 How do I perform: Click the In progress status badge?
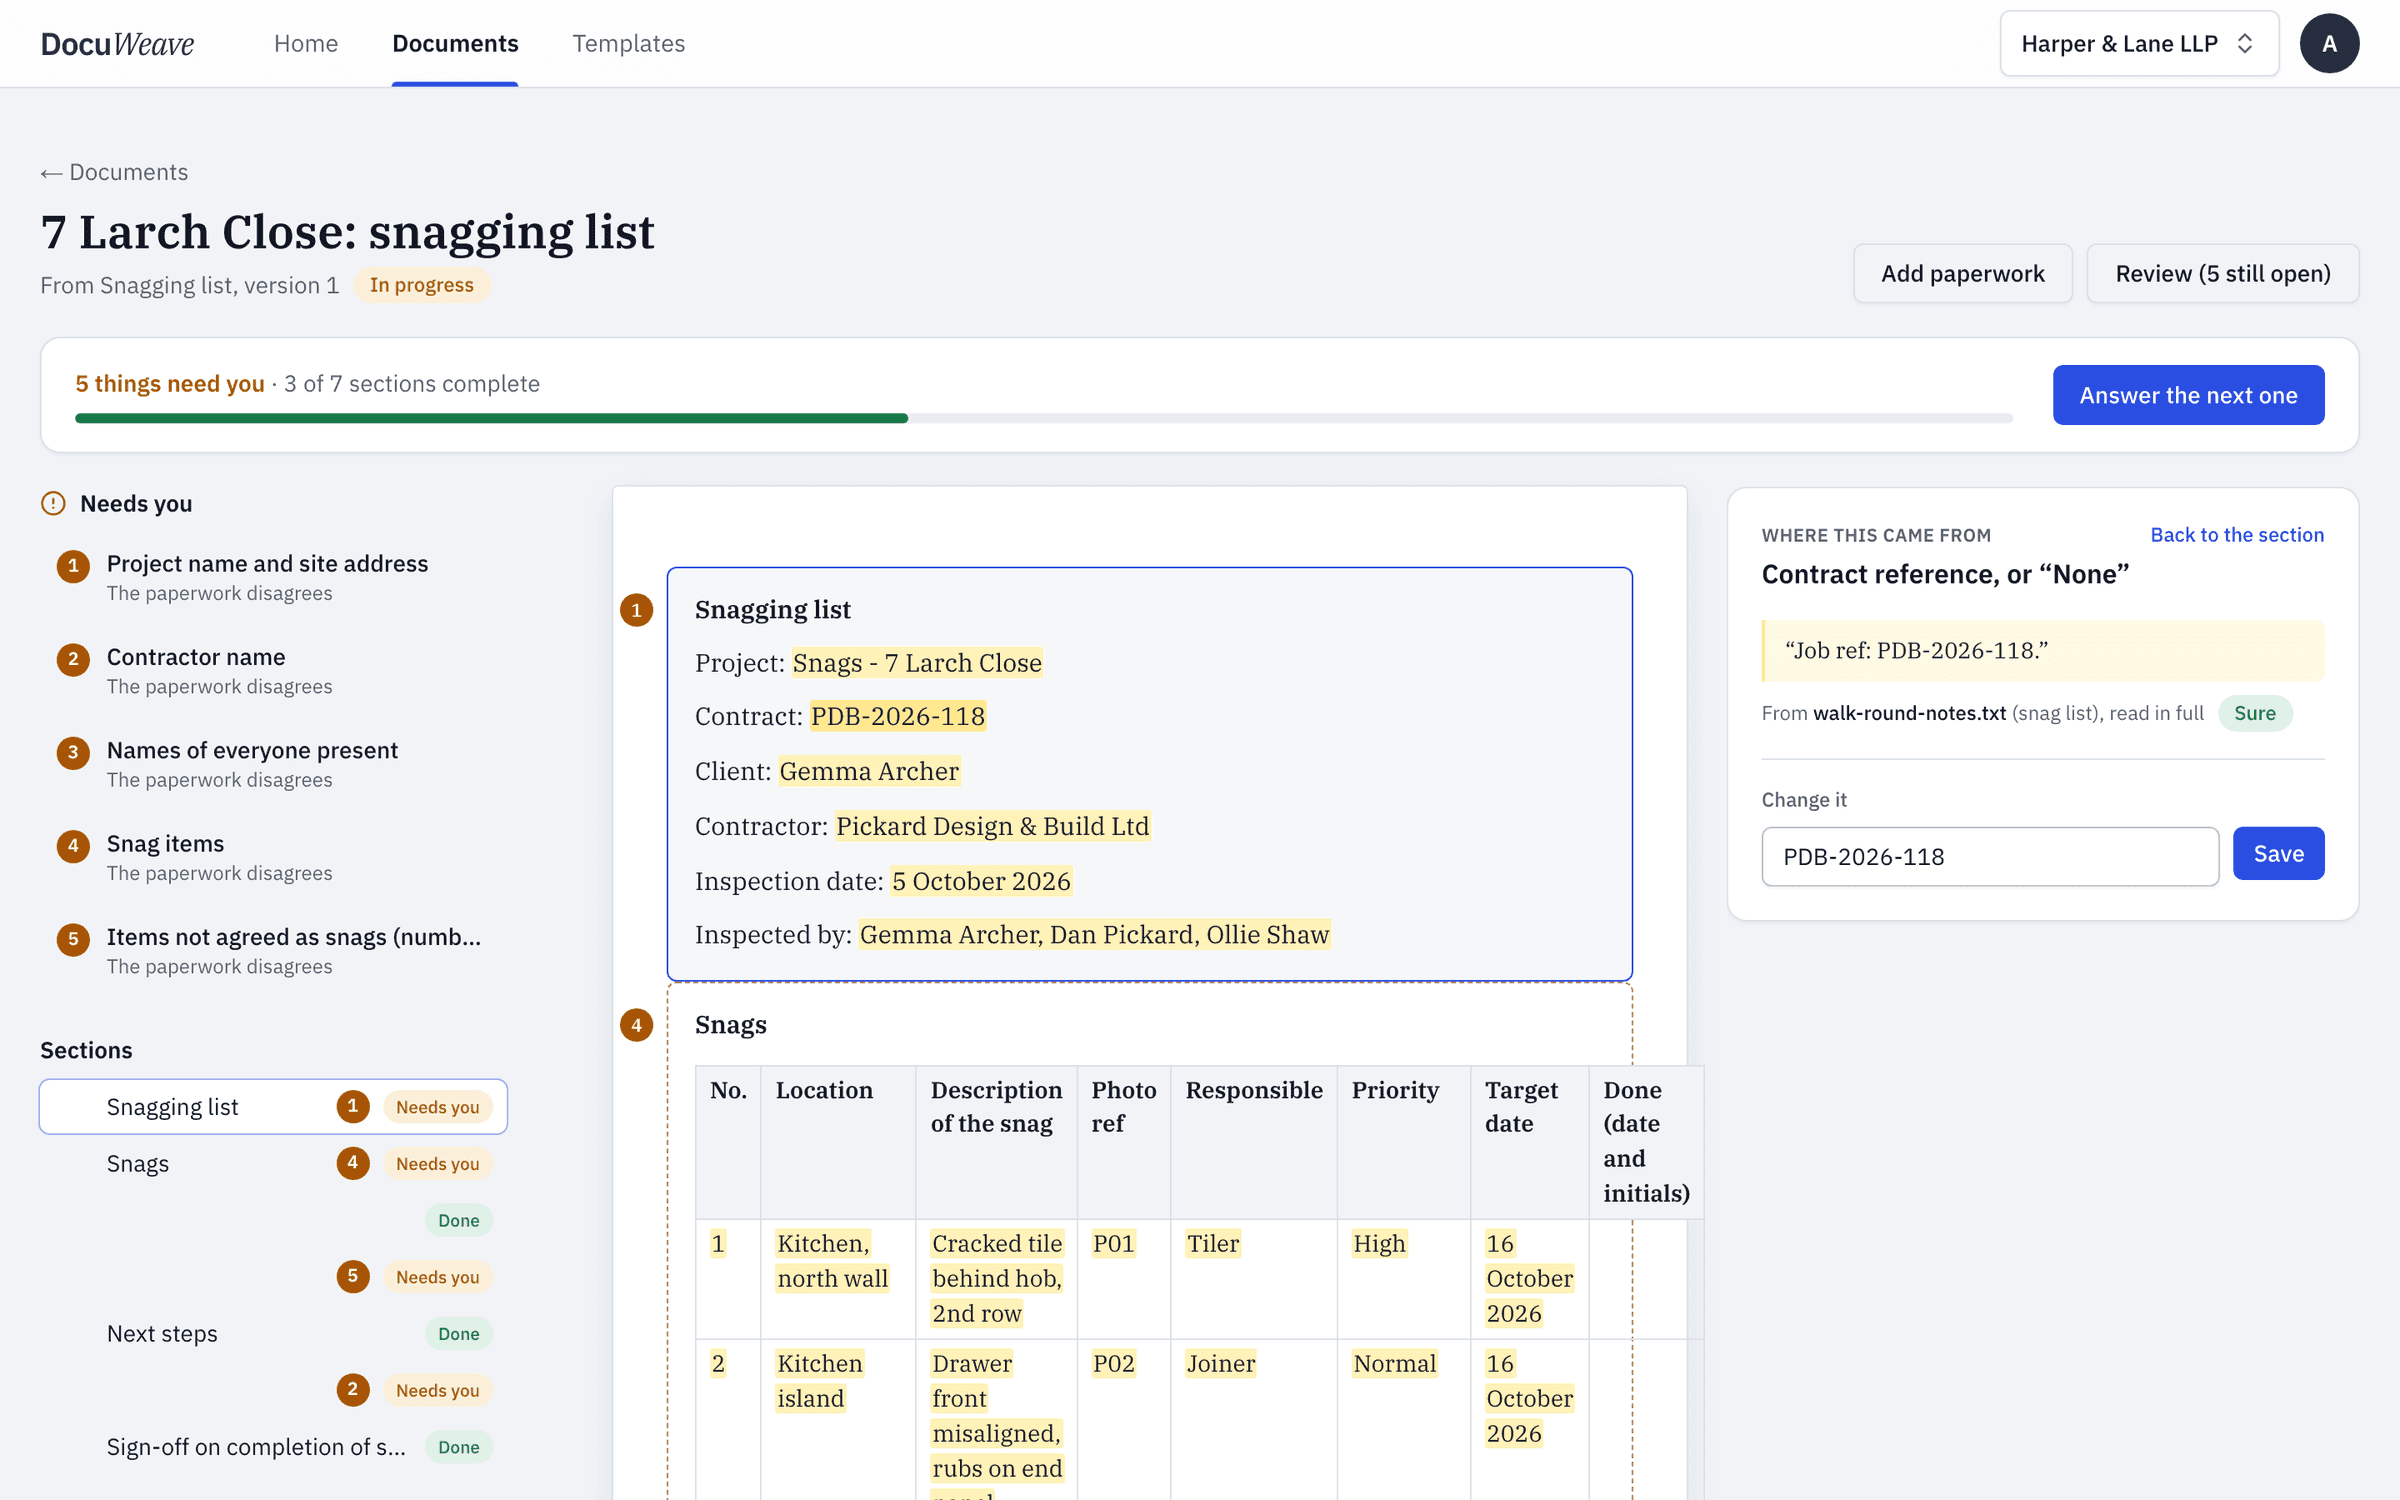(421, 285)
